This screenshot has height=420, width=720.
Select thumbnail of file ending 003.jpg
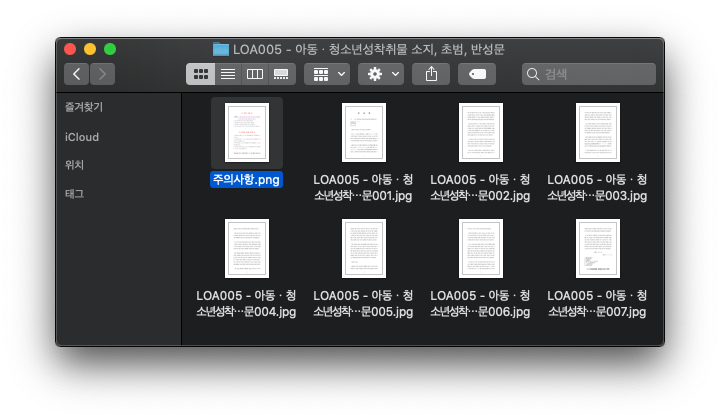pyautogui.click(x=598, y=133)
